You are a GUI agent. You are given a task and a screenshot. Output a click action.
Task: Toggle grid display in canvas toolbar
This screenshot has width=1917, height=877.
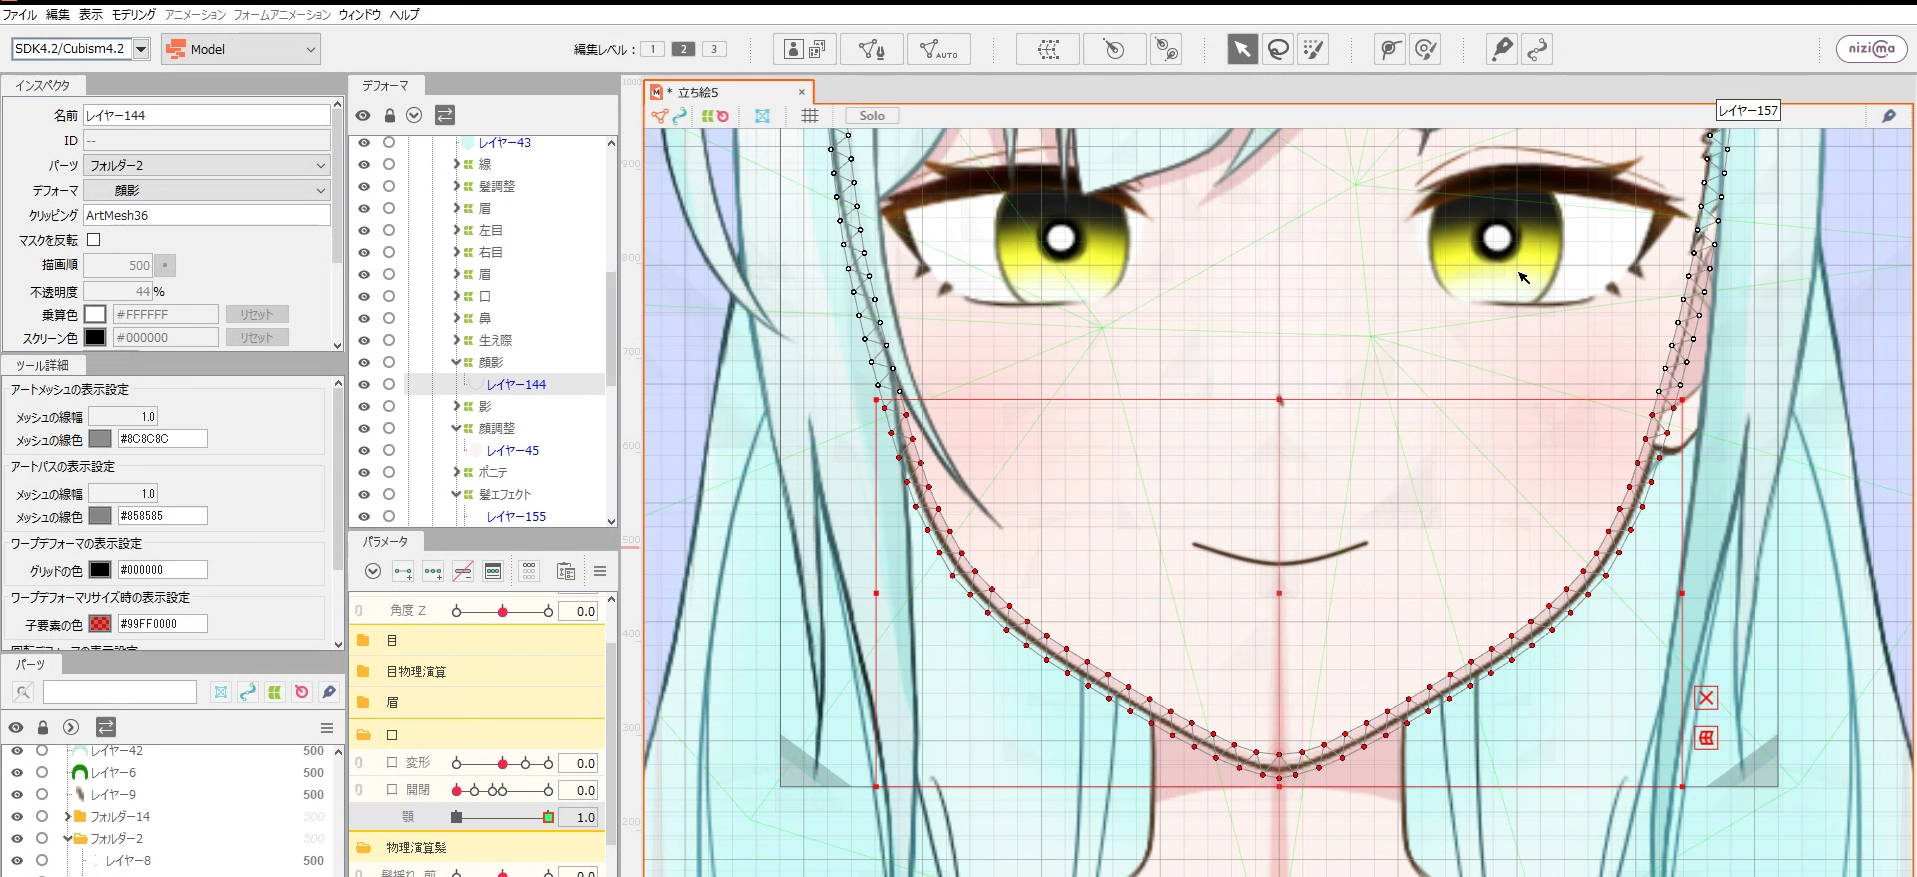(x=810, y=116)
